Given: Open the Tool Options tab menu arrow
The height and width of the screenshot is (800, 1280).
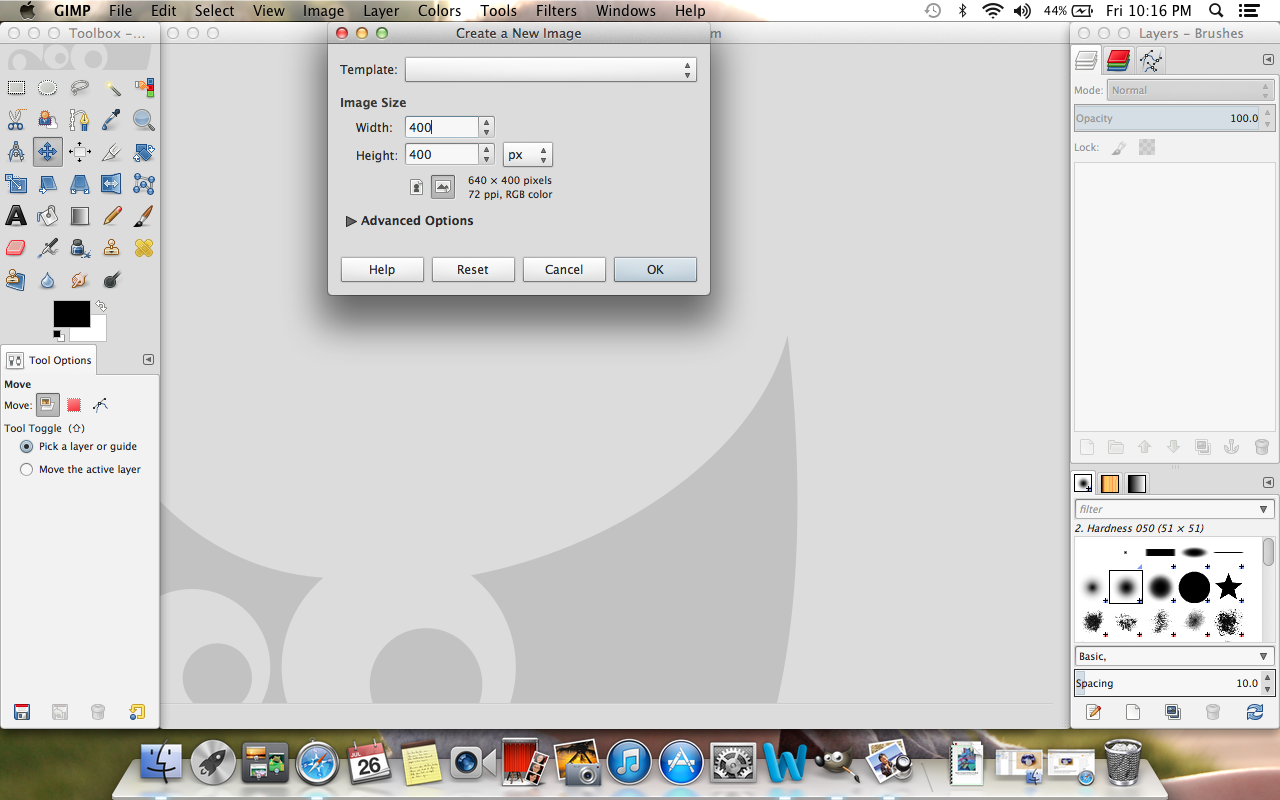Looking at the screenshot, I should coord(148,359).
